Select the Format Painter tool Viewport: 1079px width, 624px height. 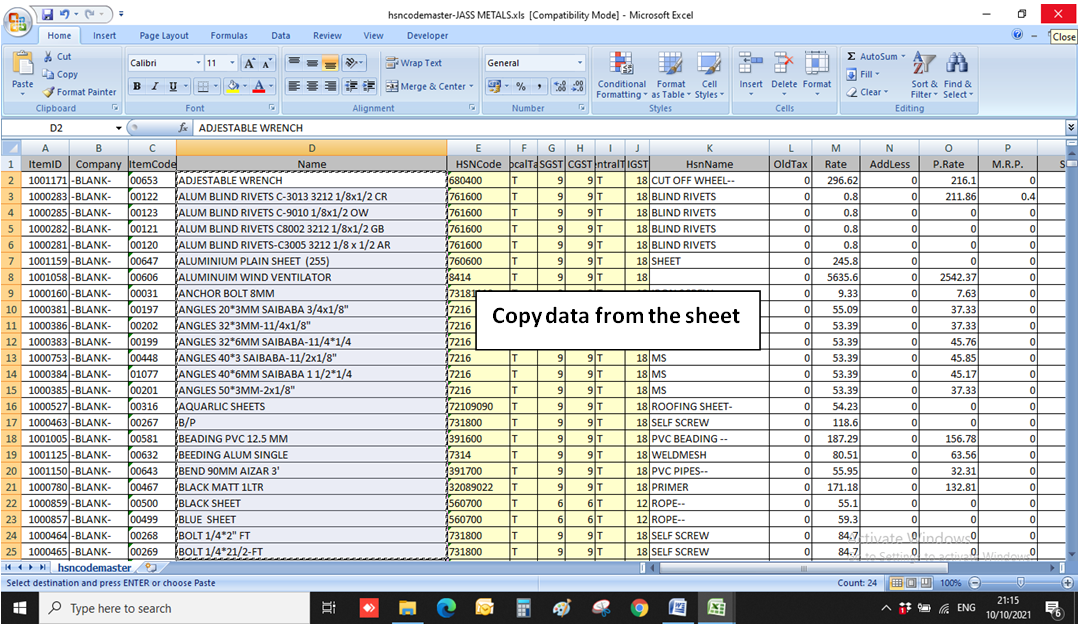tap(79, 92)
